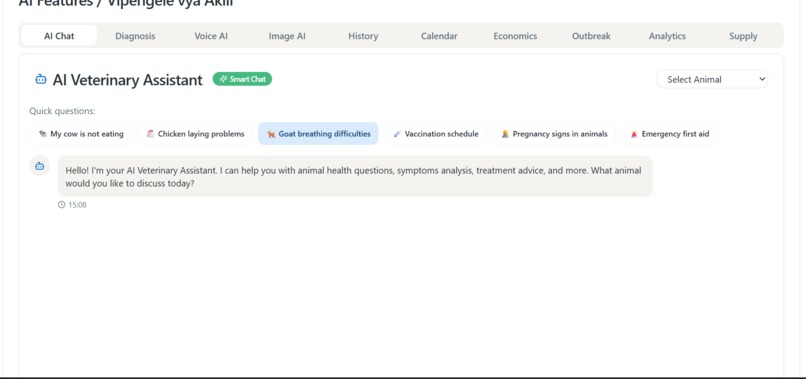This screenshot has height=379, width=806.
Task: Click the siren icon in Emergency first aid chip
Action: tap(634, 134)
